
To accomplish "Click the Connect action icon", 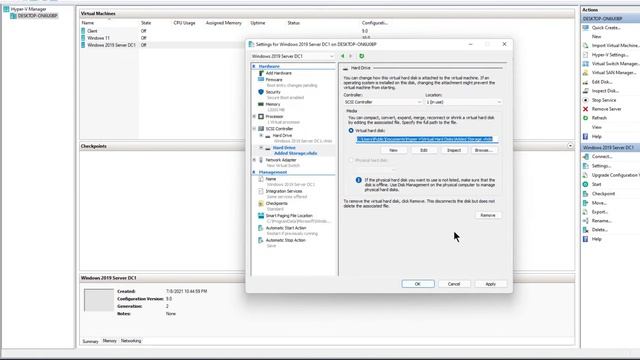I will pyautogui.click(x=586, y=156).
